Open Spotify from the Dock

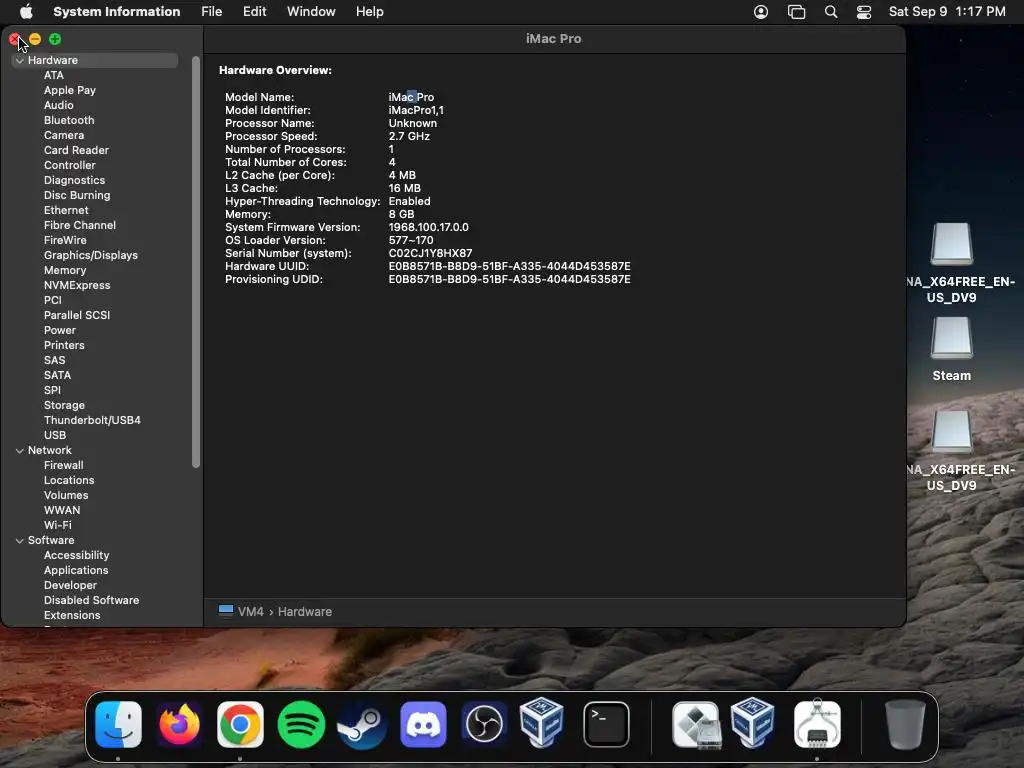pyautogui.click(x=301, y=724)
